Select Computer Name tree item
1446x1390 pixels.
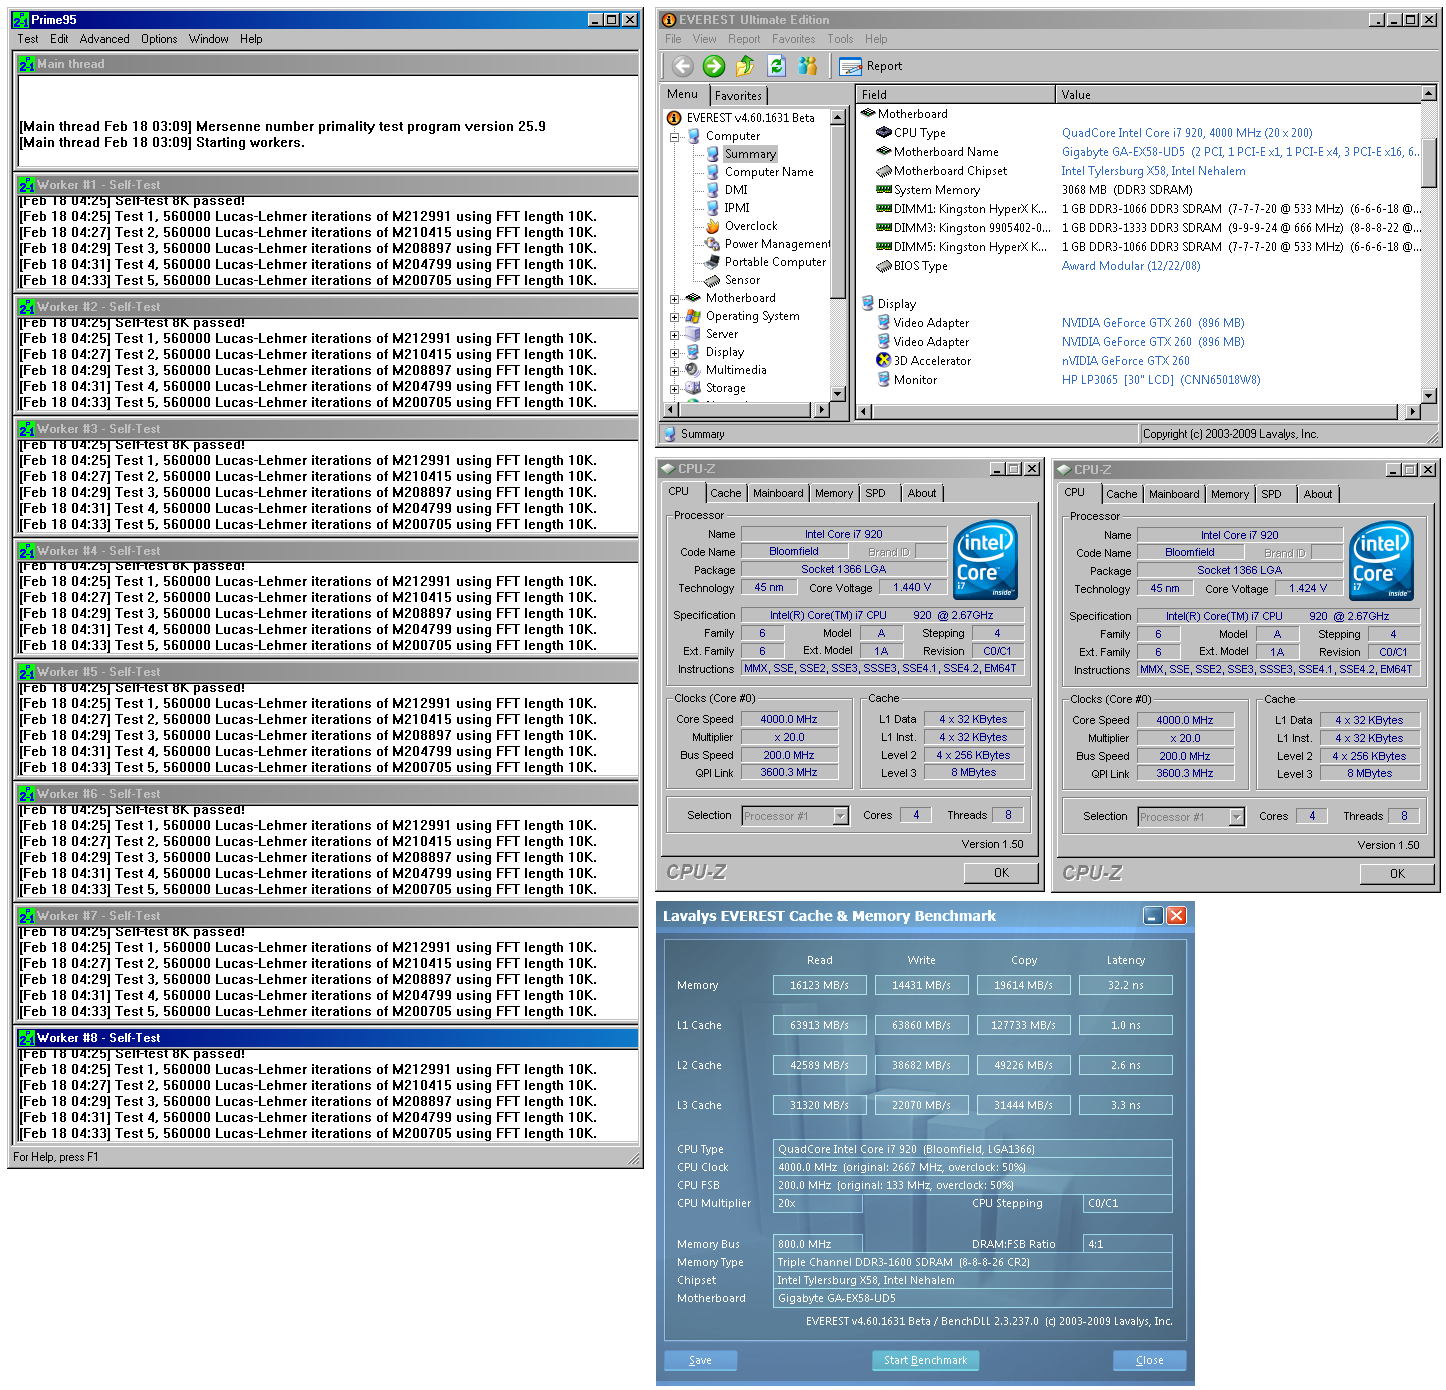tap(769, 172)
